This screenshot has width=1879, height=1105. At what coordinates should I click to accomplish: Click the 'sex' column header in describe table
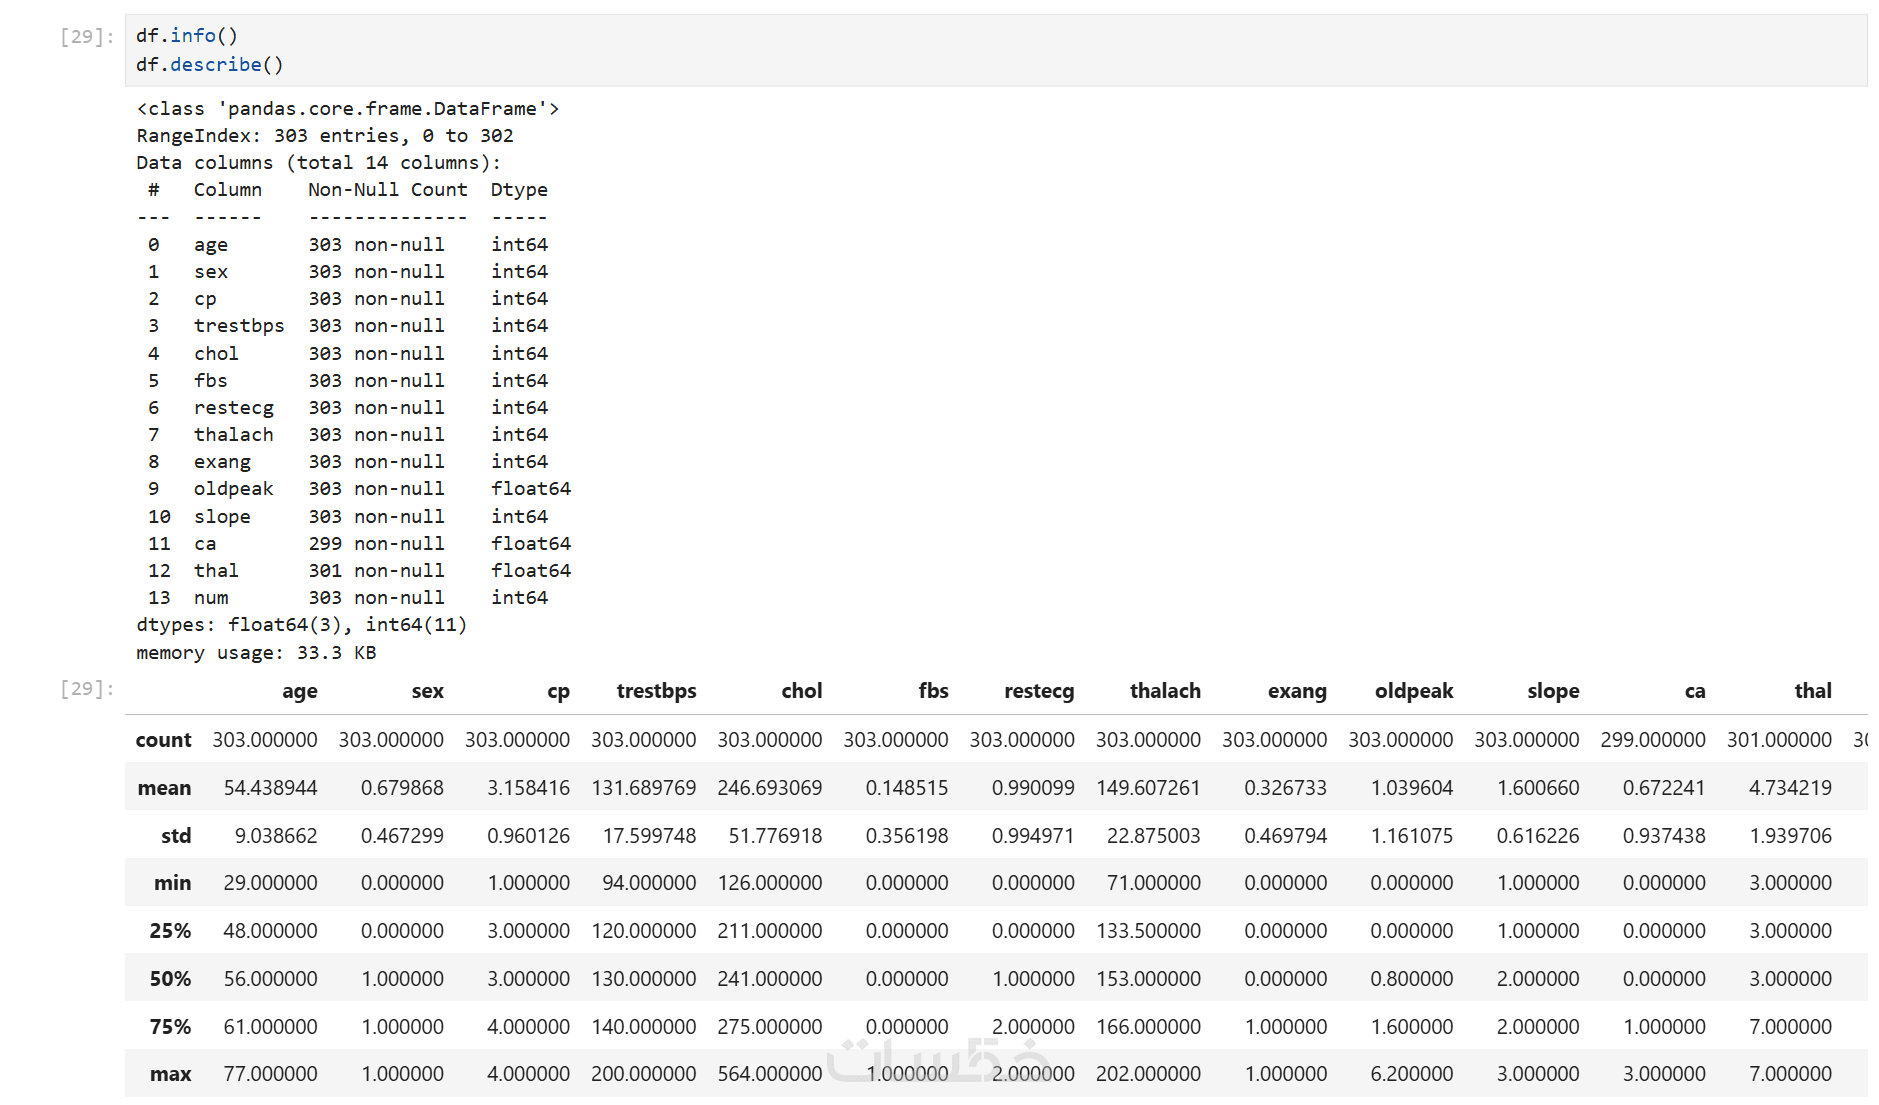pyautogui.click(x=427, y=691)
